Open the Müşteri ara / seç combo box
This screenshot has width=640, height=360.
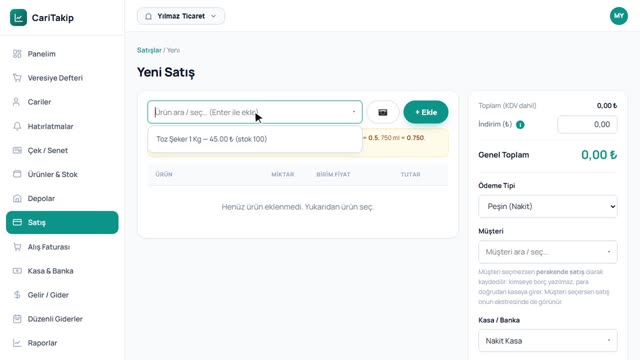coord(548,252)
